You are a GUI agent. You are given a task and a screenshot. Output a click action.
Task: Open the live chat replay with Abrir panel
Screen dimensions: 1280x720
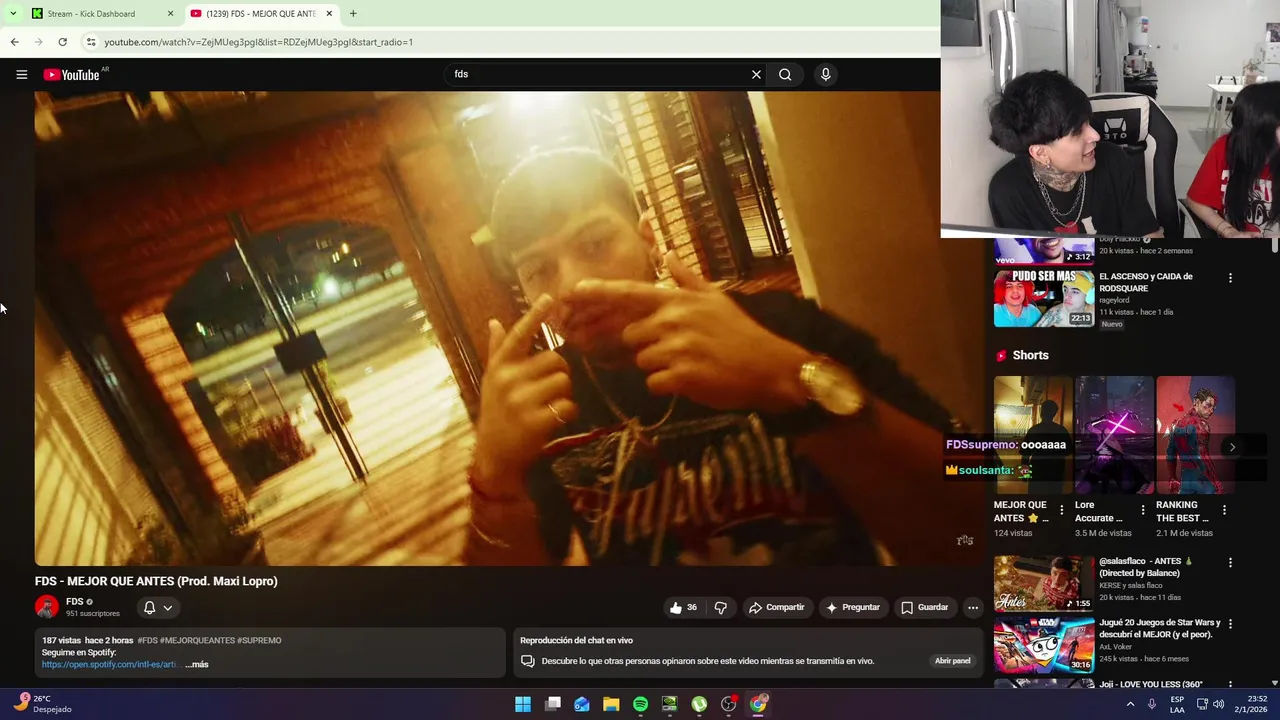pyautogui.click(x=952, y=661)
